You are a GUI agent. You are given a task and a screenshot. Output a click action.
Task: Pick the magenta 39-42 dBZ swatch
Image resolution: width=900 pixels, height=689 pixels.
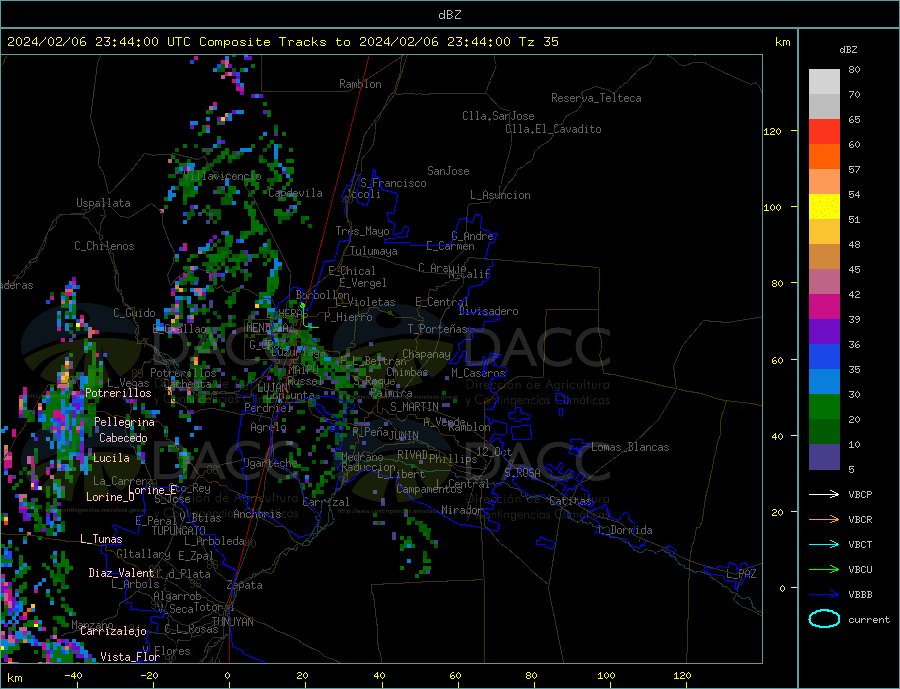tap(824, 307)
